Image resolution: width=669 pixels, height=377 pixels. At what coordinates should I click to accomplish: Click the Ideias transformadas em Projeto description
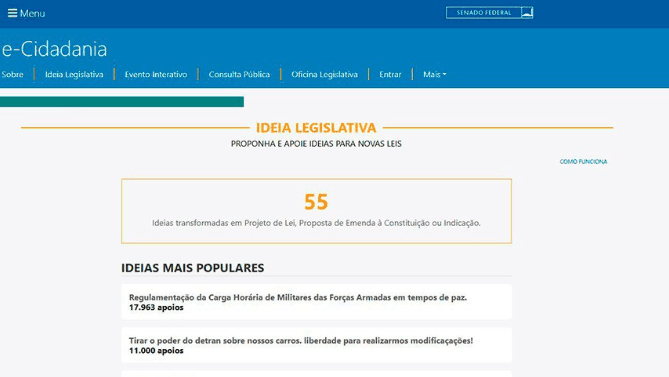pos(316,223)
